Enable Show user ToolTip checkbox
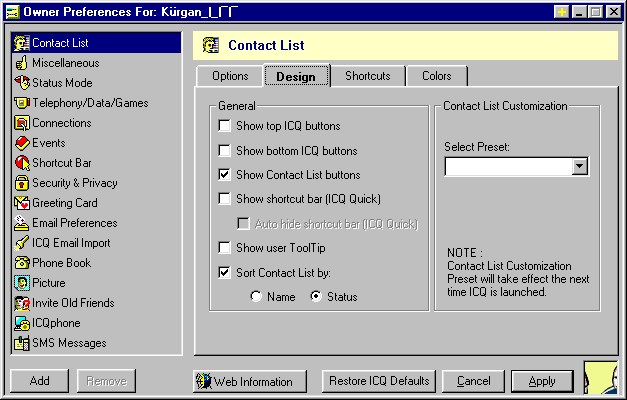This screenshot has height=400, width=627. click(x=224, y=248)
